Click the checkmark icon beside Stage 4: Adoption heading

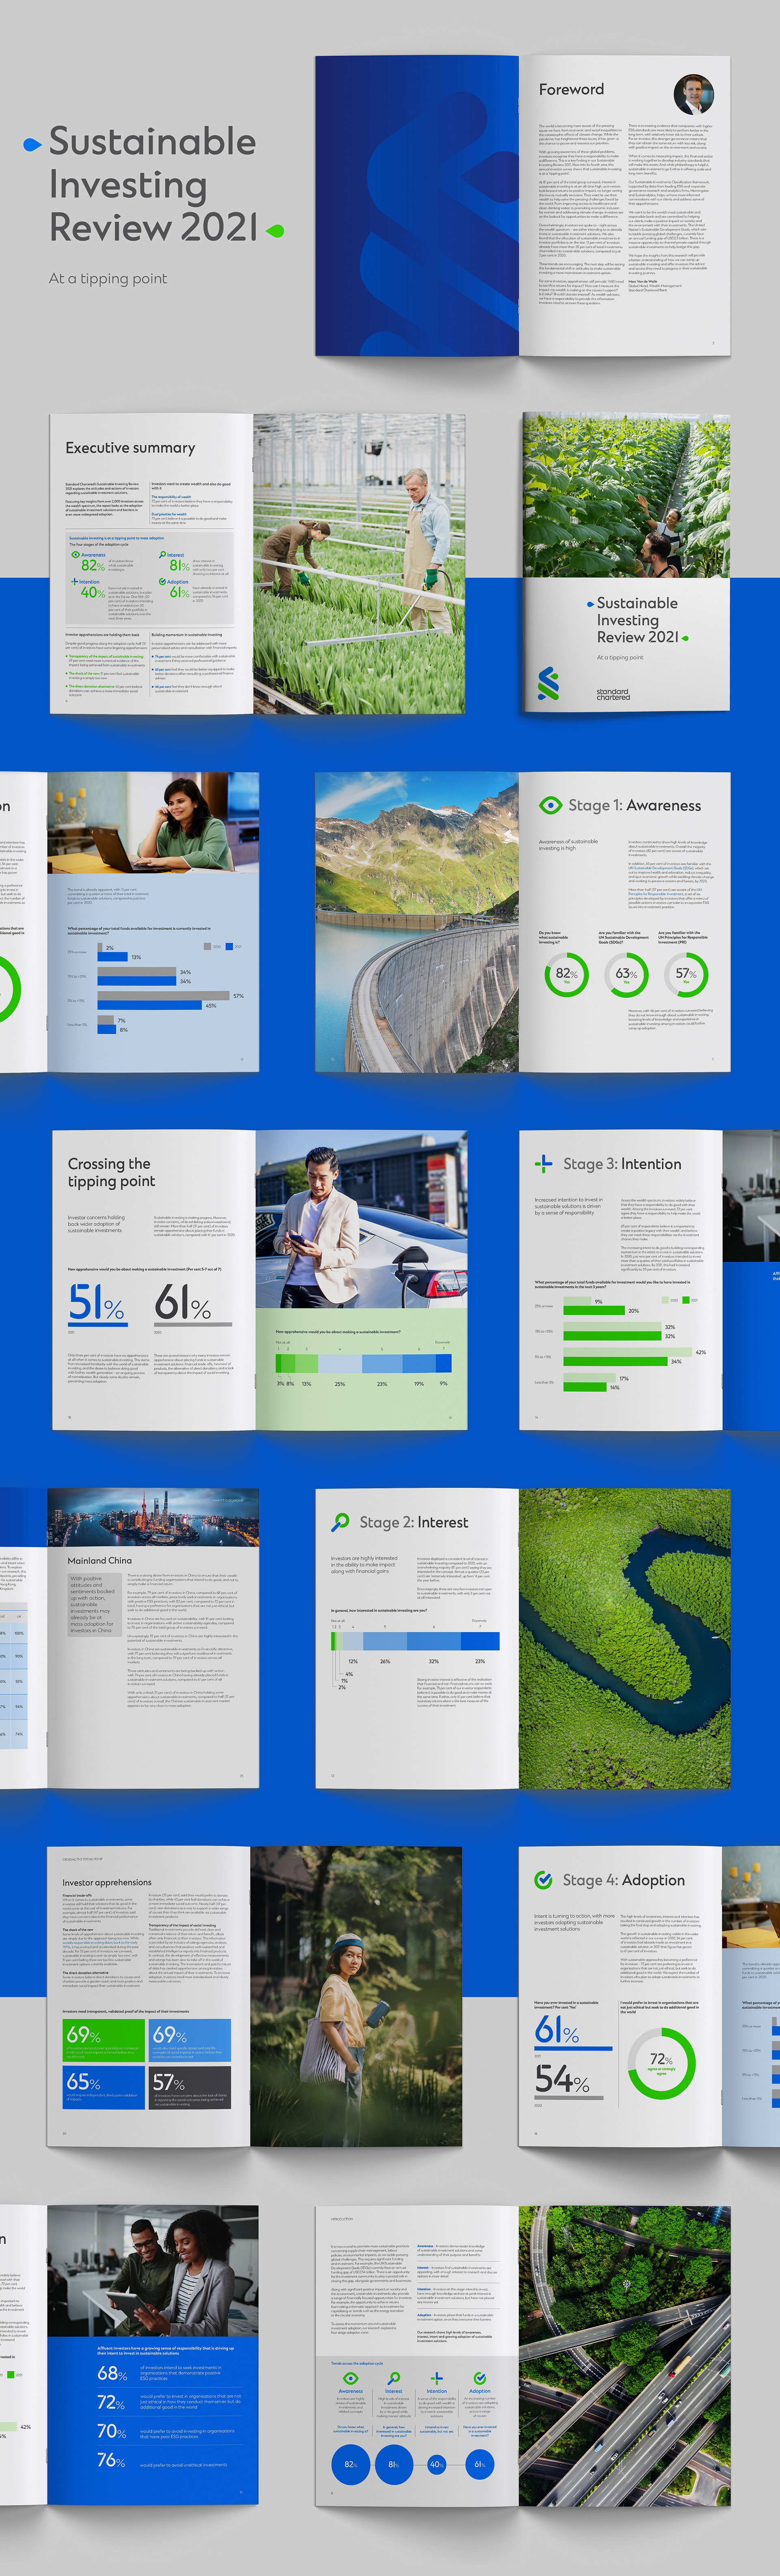coord(543,1879)
